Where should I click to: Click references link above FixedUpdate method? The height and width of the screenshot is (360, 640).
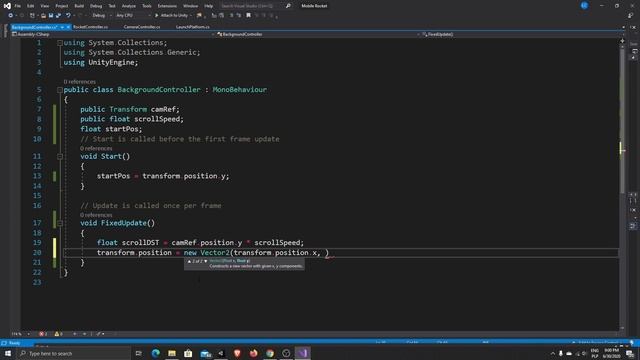click(x=96, y=215)
